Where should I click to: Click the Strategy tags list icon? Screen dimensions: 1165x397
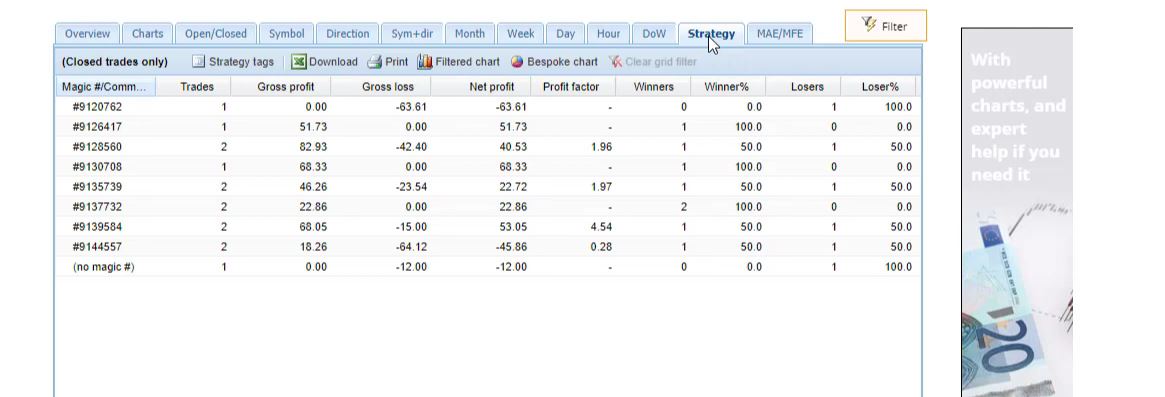(x=198, y=62)
